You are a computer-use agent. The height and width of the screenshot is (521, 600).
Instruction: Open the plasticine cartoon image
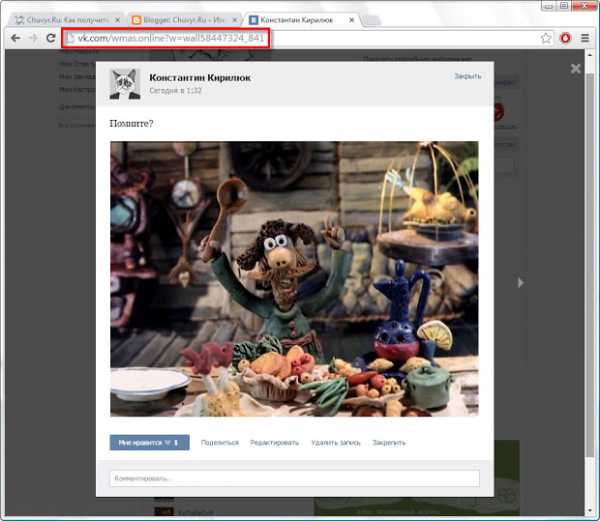(x=294, y=279)
